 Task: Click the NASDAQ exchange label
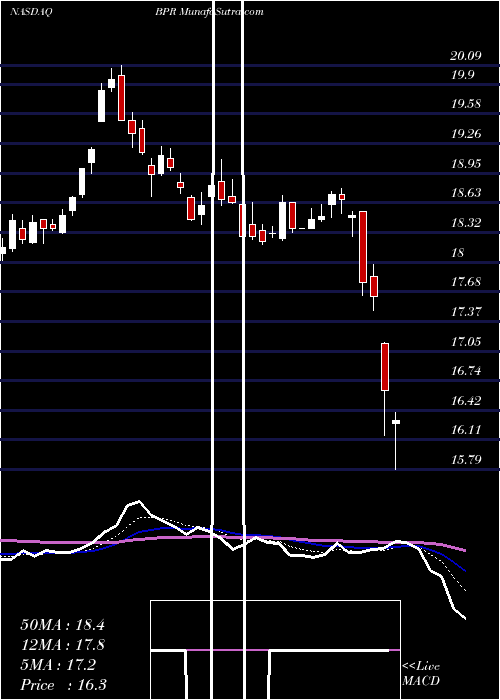[31, 12]
